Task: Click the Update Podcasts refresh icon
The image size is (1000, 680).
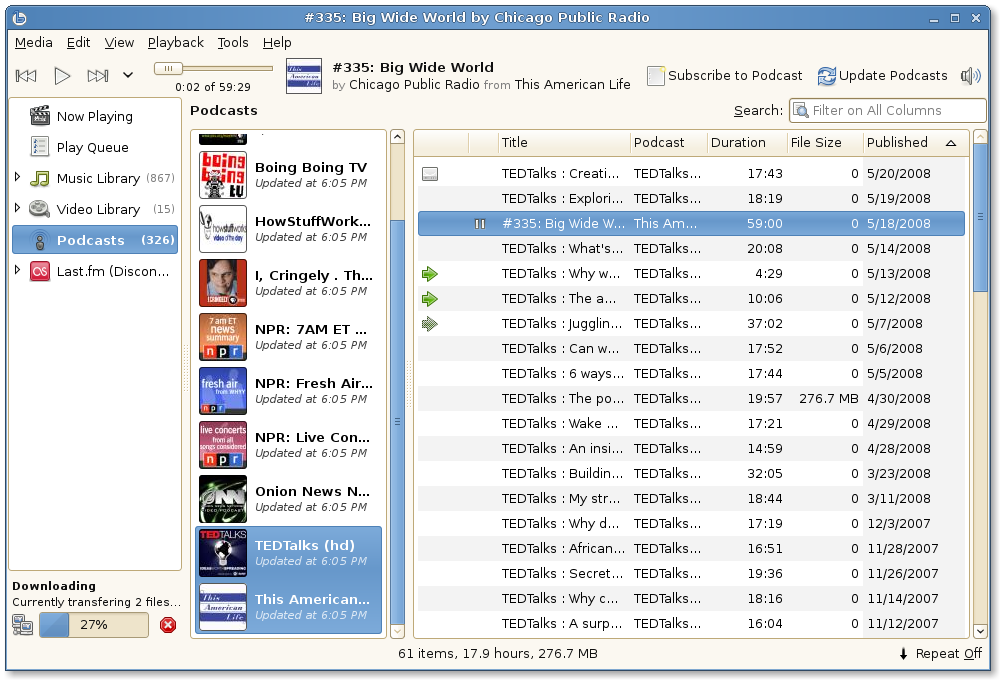Action: [827, 76]
